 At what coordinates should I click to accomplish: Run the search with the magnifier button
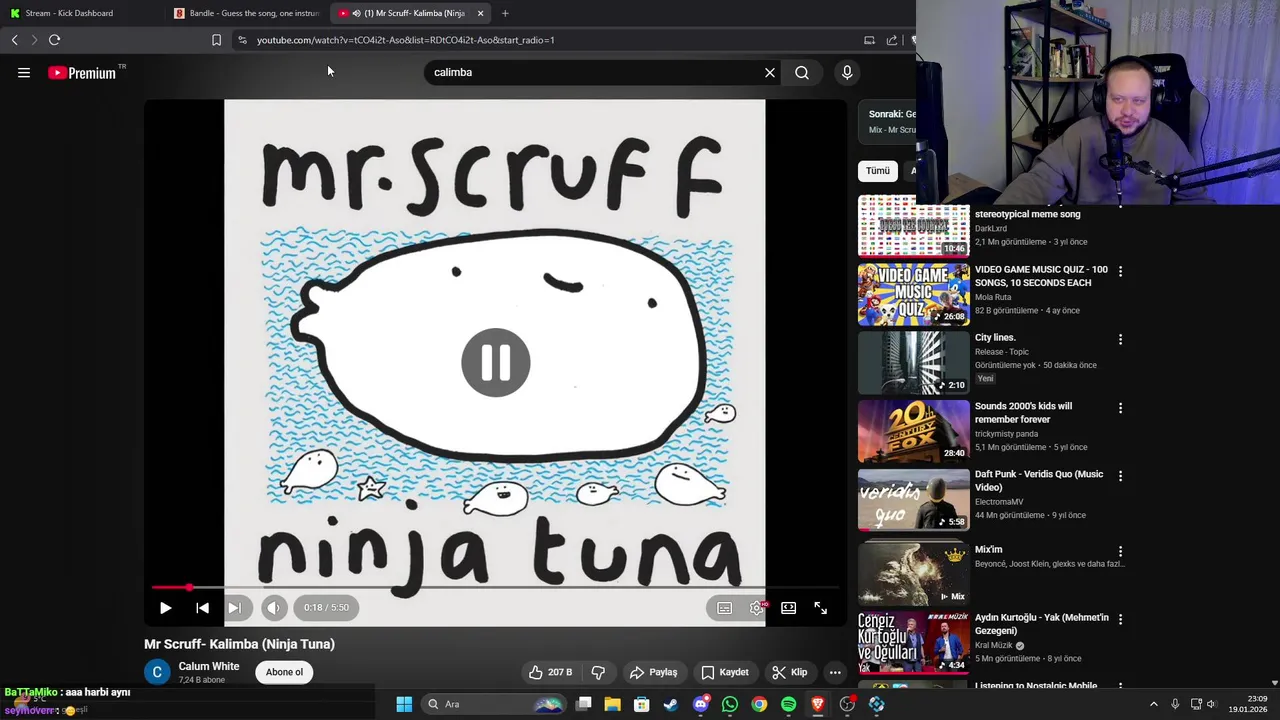pyautogui.click(x=802, y=72)
